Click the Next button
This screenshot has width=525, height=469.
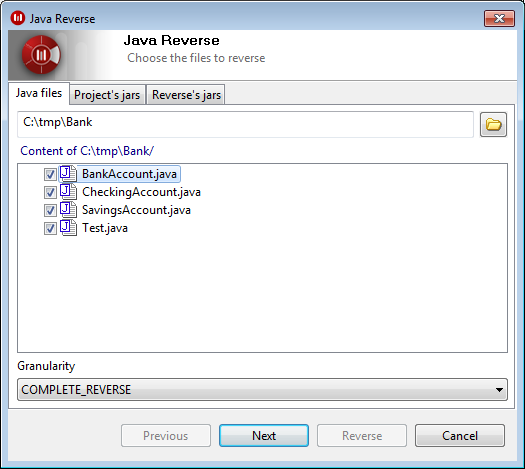tap(264, 436)
